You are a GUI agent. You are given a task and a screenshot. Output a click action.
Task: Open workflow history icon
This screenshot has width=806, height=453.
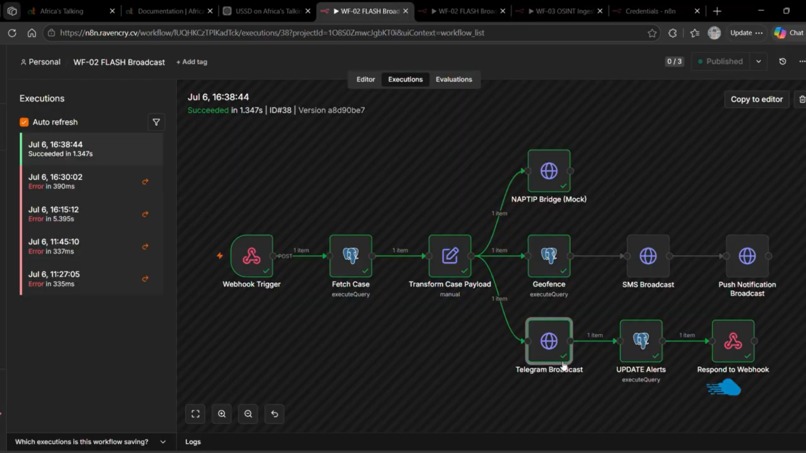pyautogui.click(x=782, y=61)
